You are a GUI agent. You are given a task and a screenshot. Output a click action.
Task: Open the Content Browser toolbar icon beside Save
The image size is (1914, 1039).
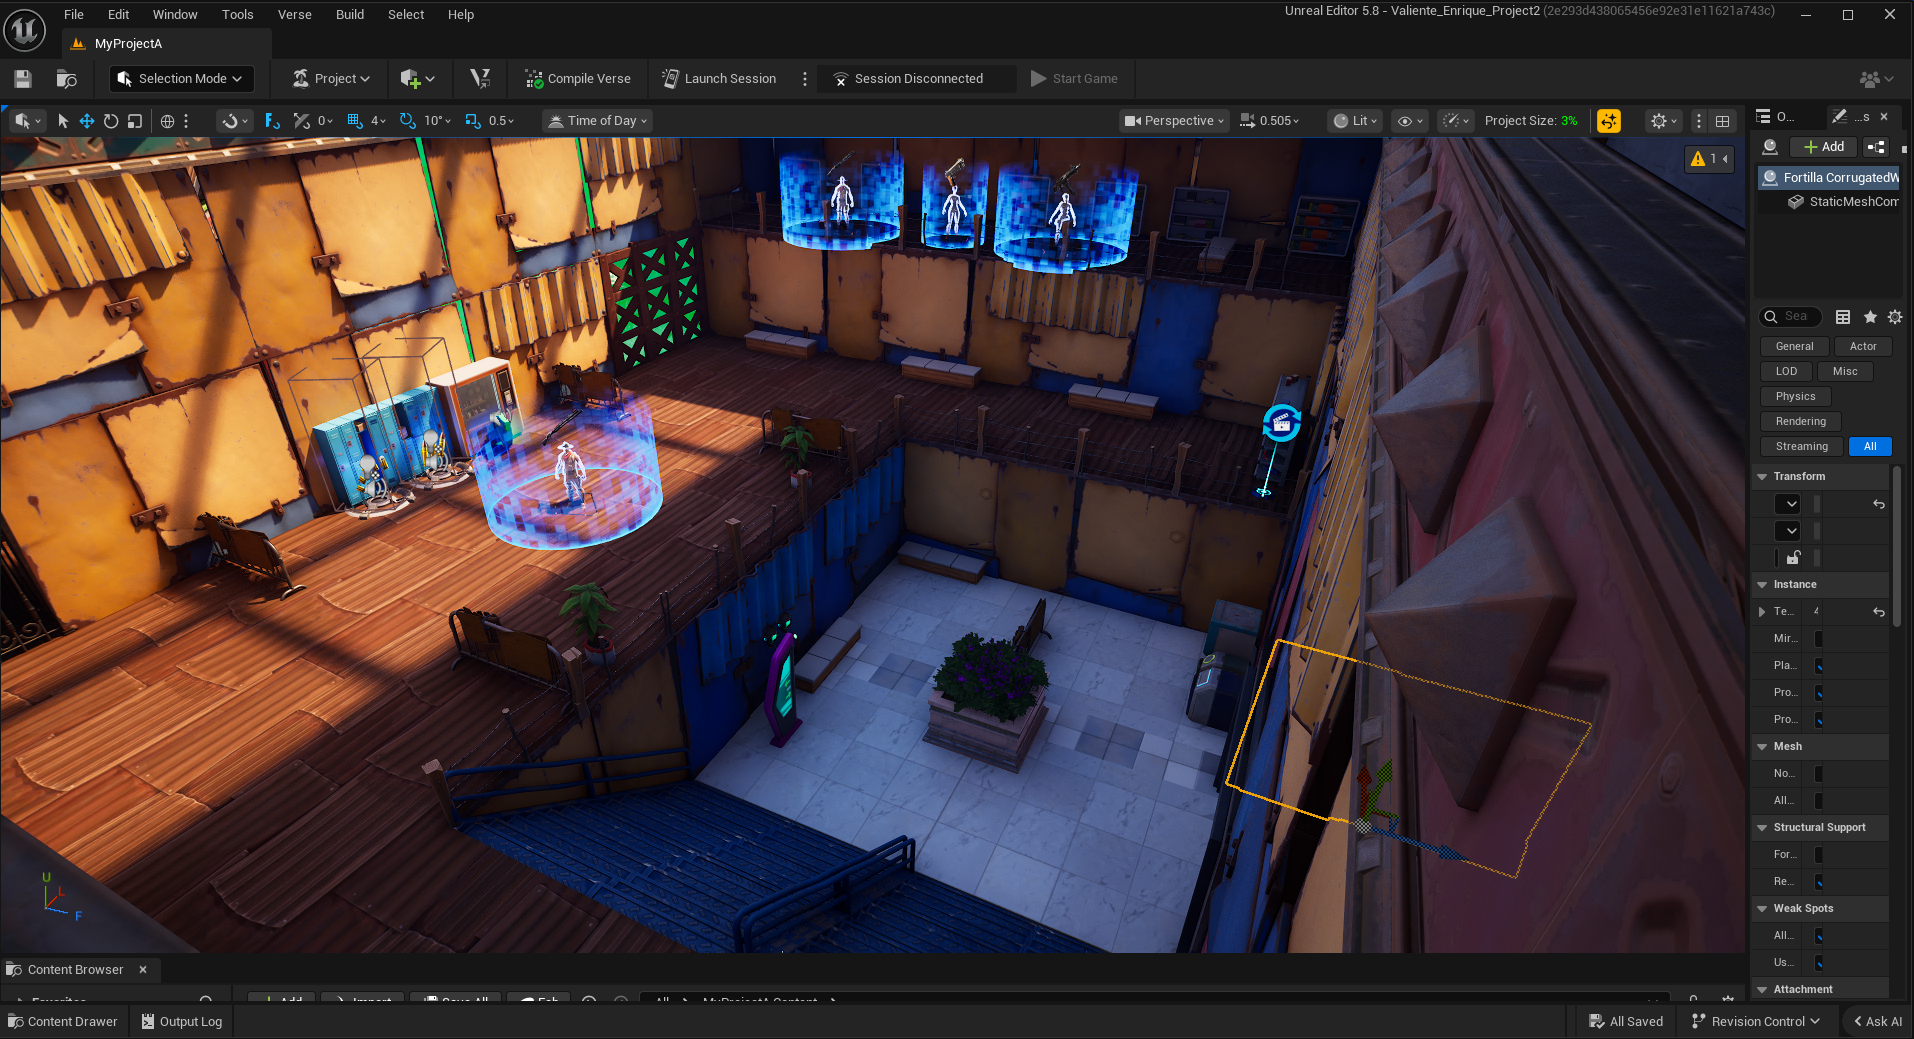click(67, 79)
